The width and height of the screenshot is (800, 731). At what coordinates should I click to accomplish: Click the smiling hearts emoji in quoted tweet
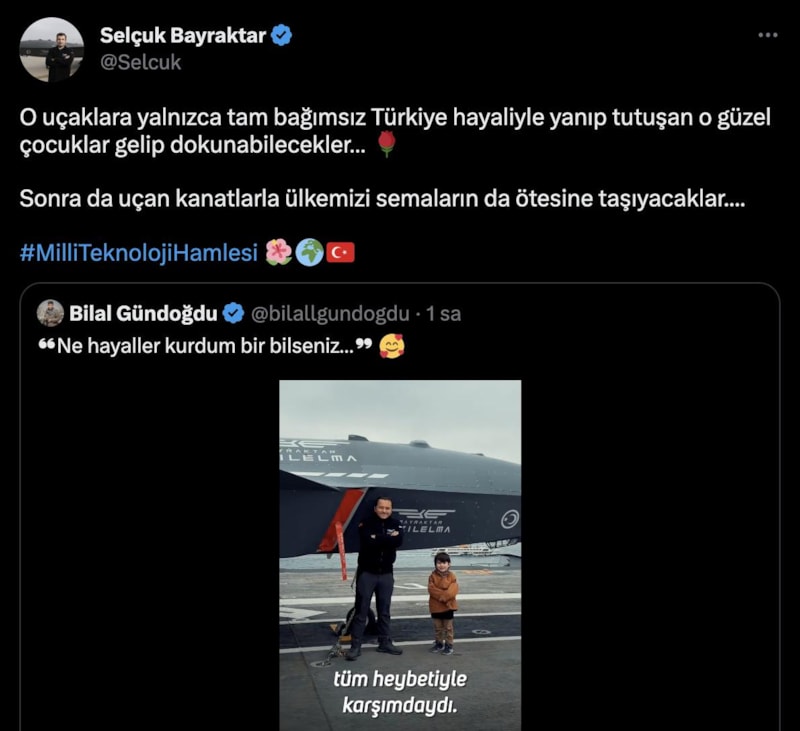[x=392, y=346]
